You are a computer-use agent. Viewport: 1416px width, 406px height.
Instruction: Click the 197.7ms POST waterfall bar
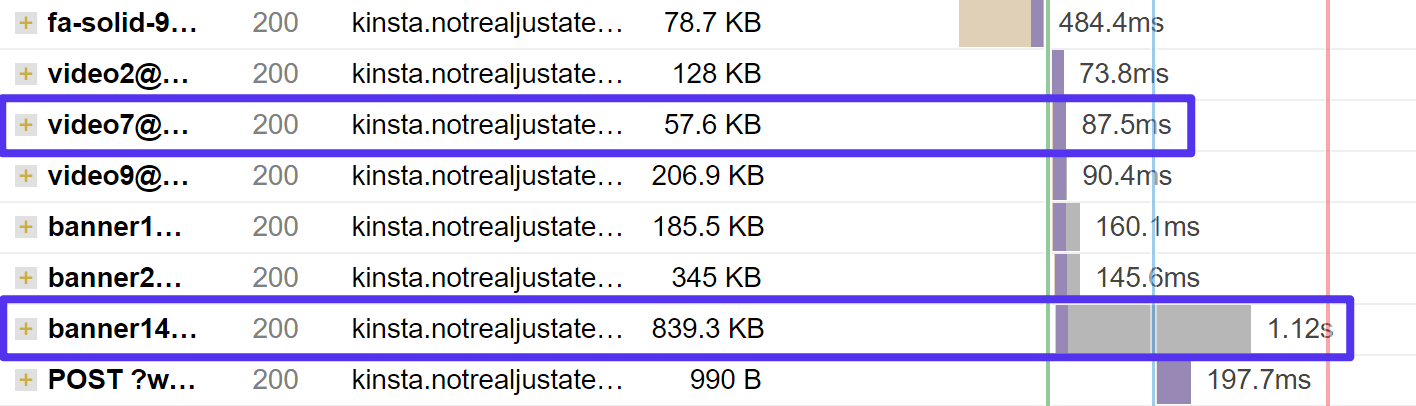1174,380
